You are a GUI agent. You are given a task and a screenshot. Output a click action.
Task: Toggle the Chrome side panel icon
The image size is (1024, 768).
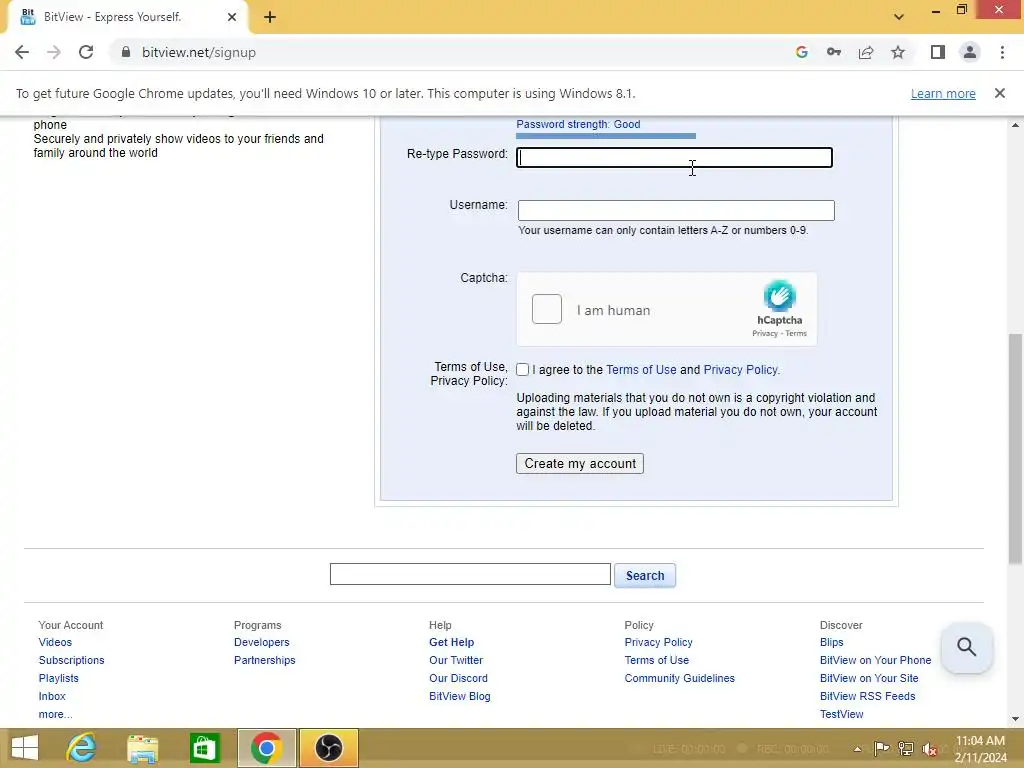click(938, 52)
